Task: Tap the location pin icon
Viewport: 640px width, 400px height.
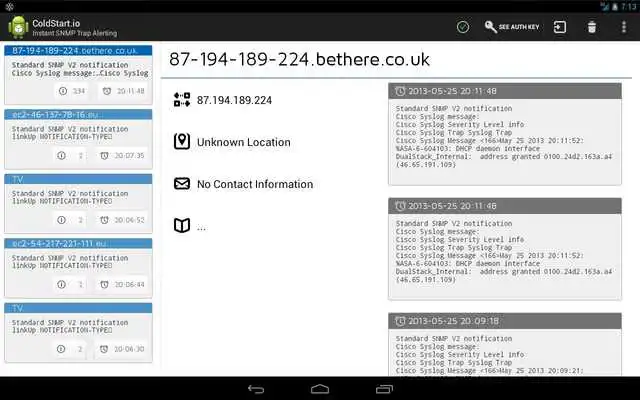Action: tap(182, 142)
